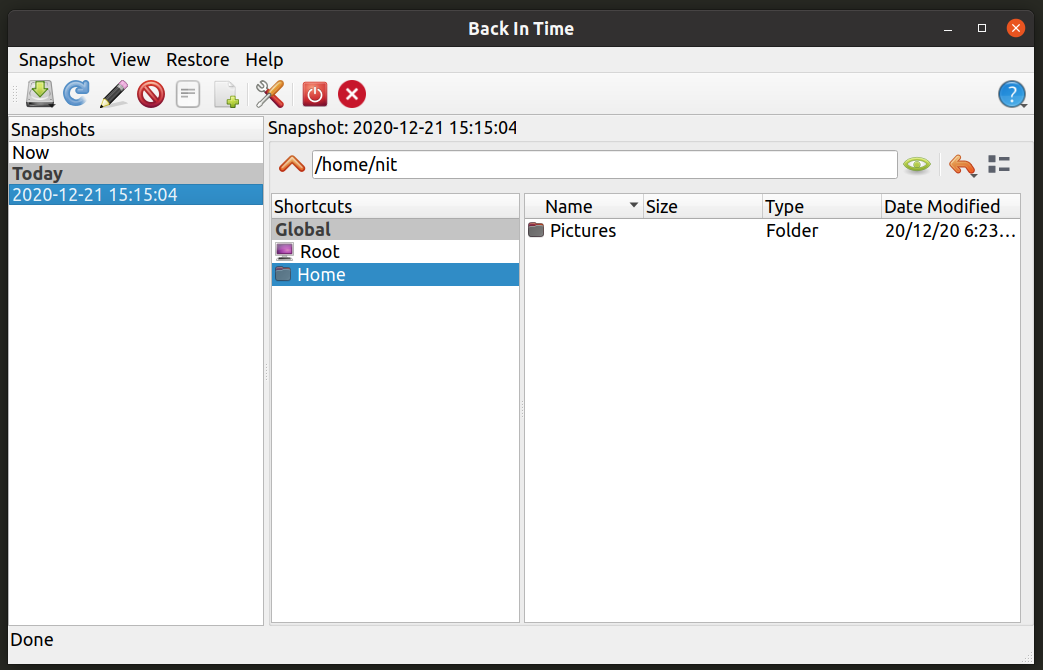Viewport: 1043px width, 670px height.
Task: Sort by the Type column header
Action: 821,206
